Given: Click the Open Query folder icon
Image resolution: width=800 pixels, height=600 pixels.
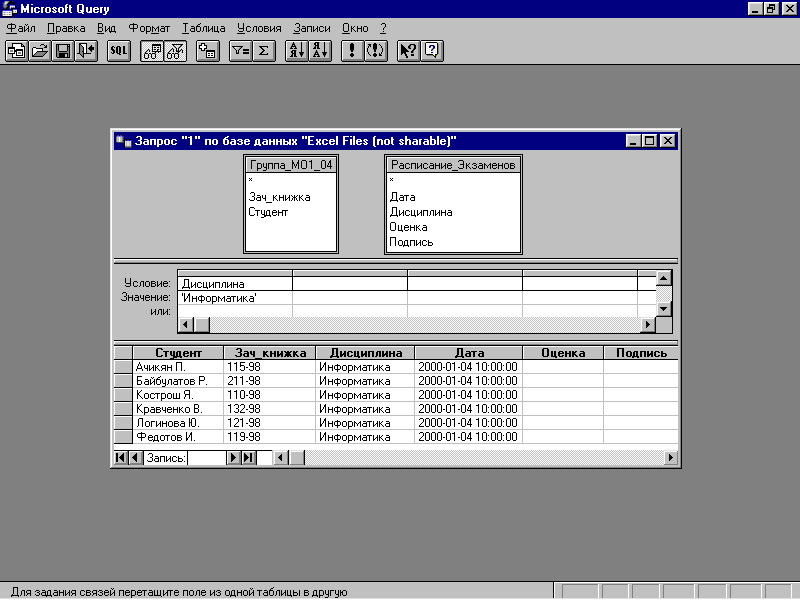Looking at the screenshot, I should (x=39, y=52).
